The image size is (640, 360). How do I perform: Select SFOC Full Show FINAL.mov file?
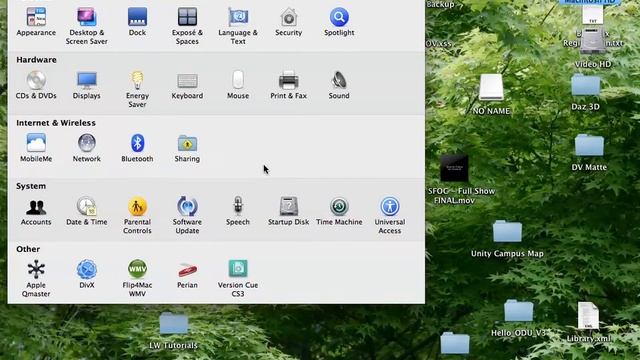coord(454,168)
